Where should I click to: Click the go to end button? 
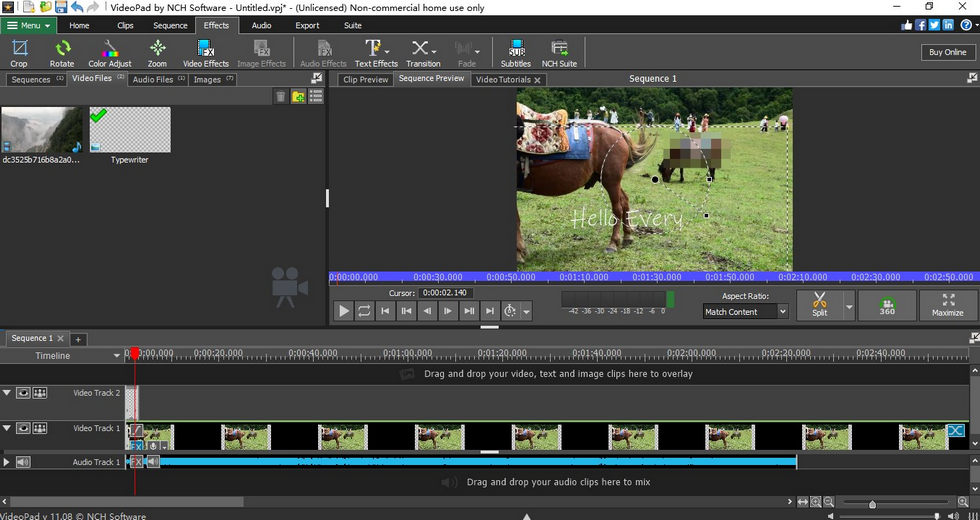point(490,311)
